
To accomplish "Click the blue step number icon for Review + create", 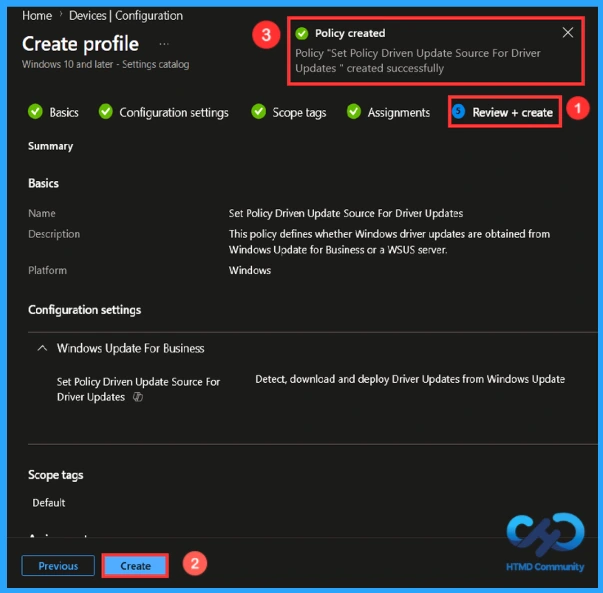I will click(458, 112).
